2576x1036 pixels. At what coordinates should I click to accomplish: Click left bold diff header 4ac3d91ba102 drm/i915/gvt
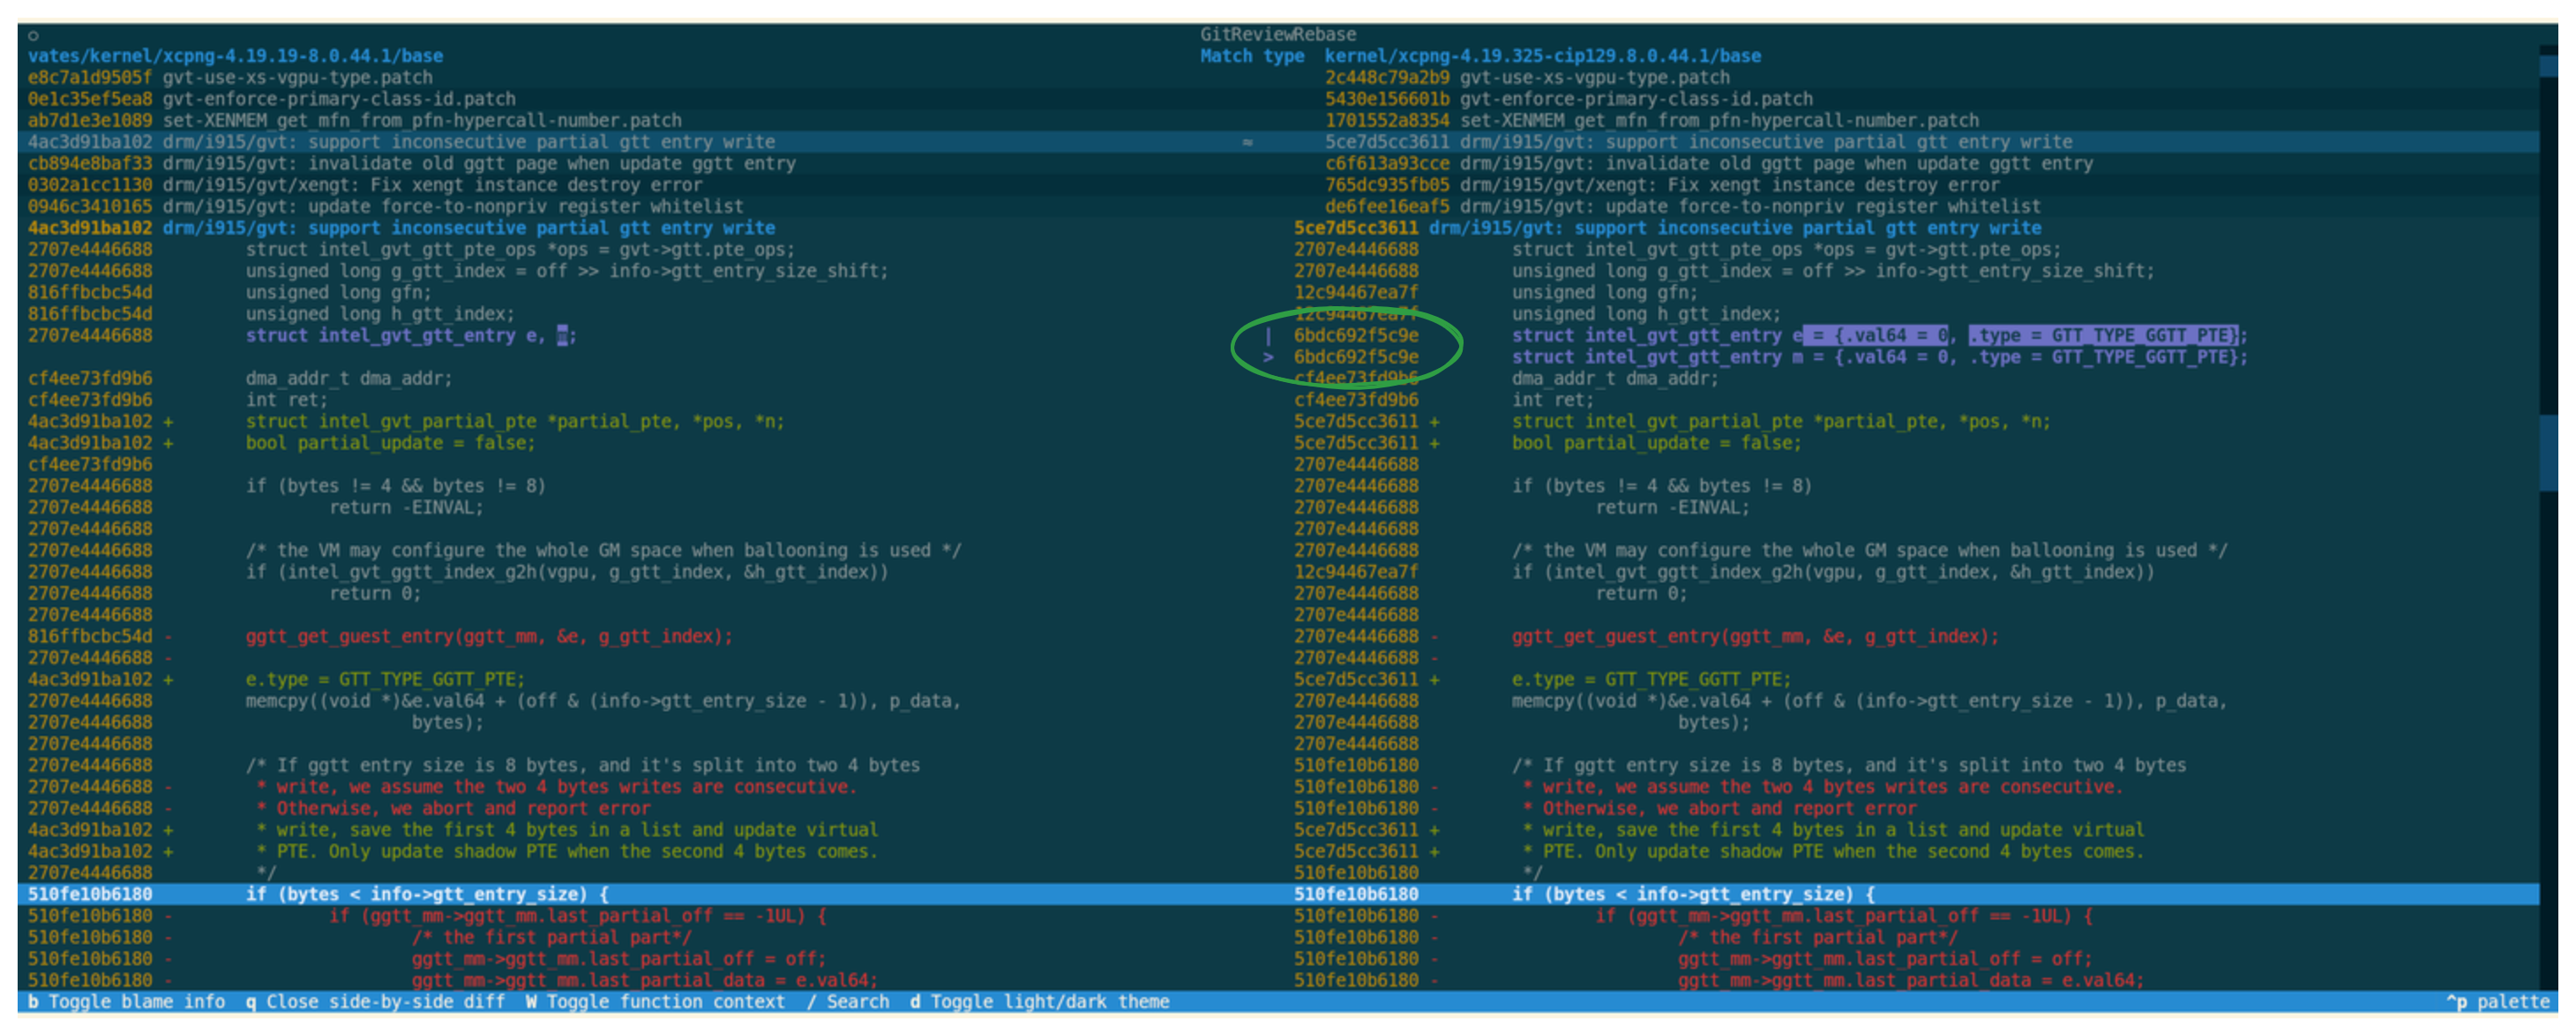click(401, 228)
